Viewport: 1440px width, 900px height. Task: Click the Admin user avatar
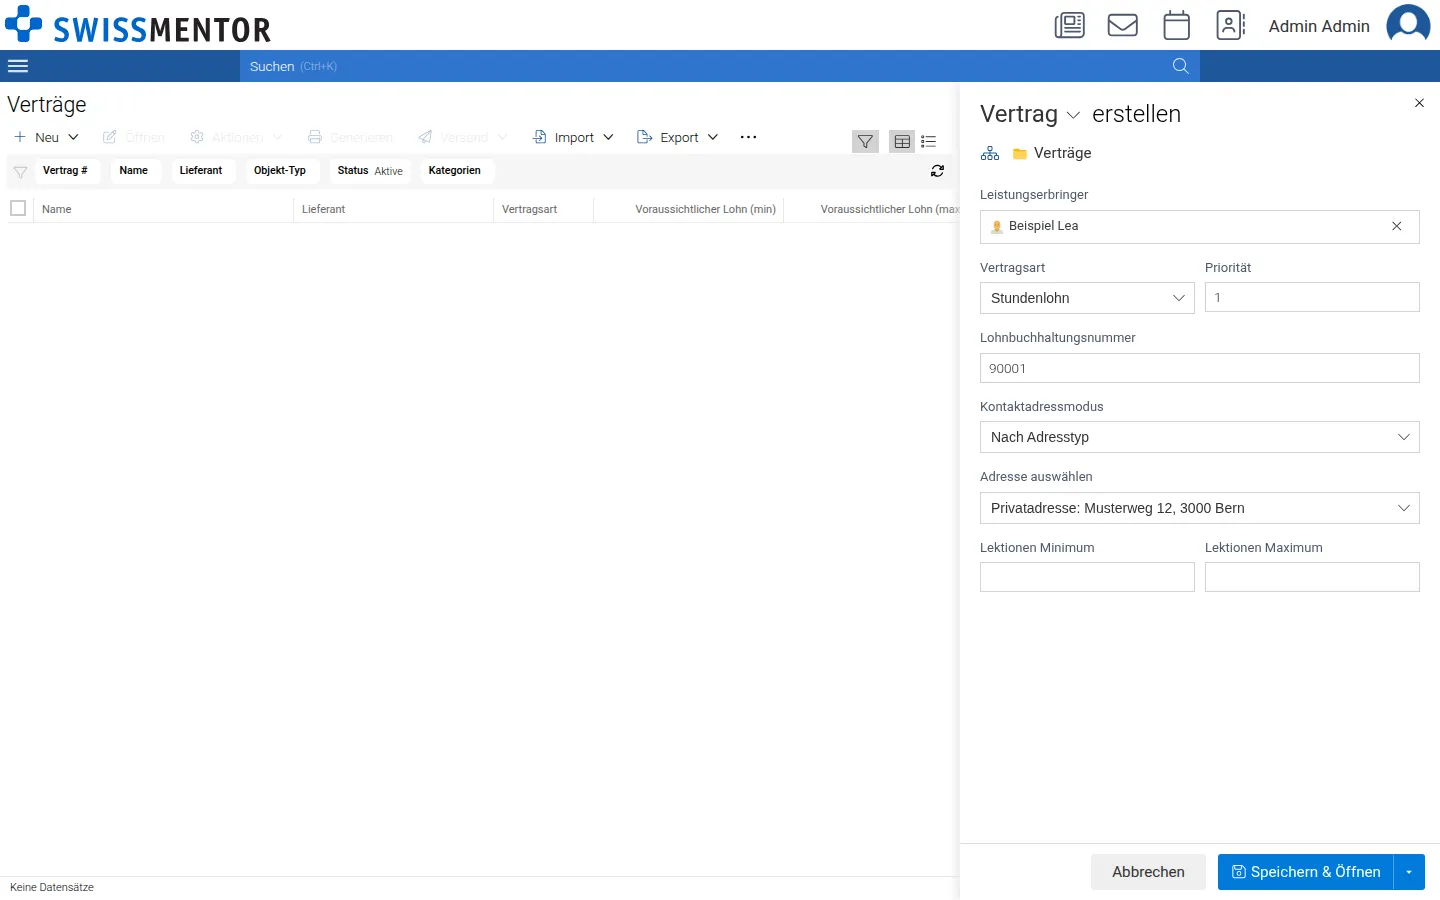1408,26
